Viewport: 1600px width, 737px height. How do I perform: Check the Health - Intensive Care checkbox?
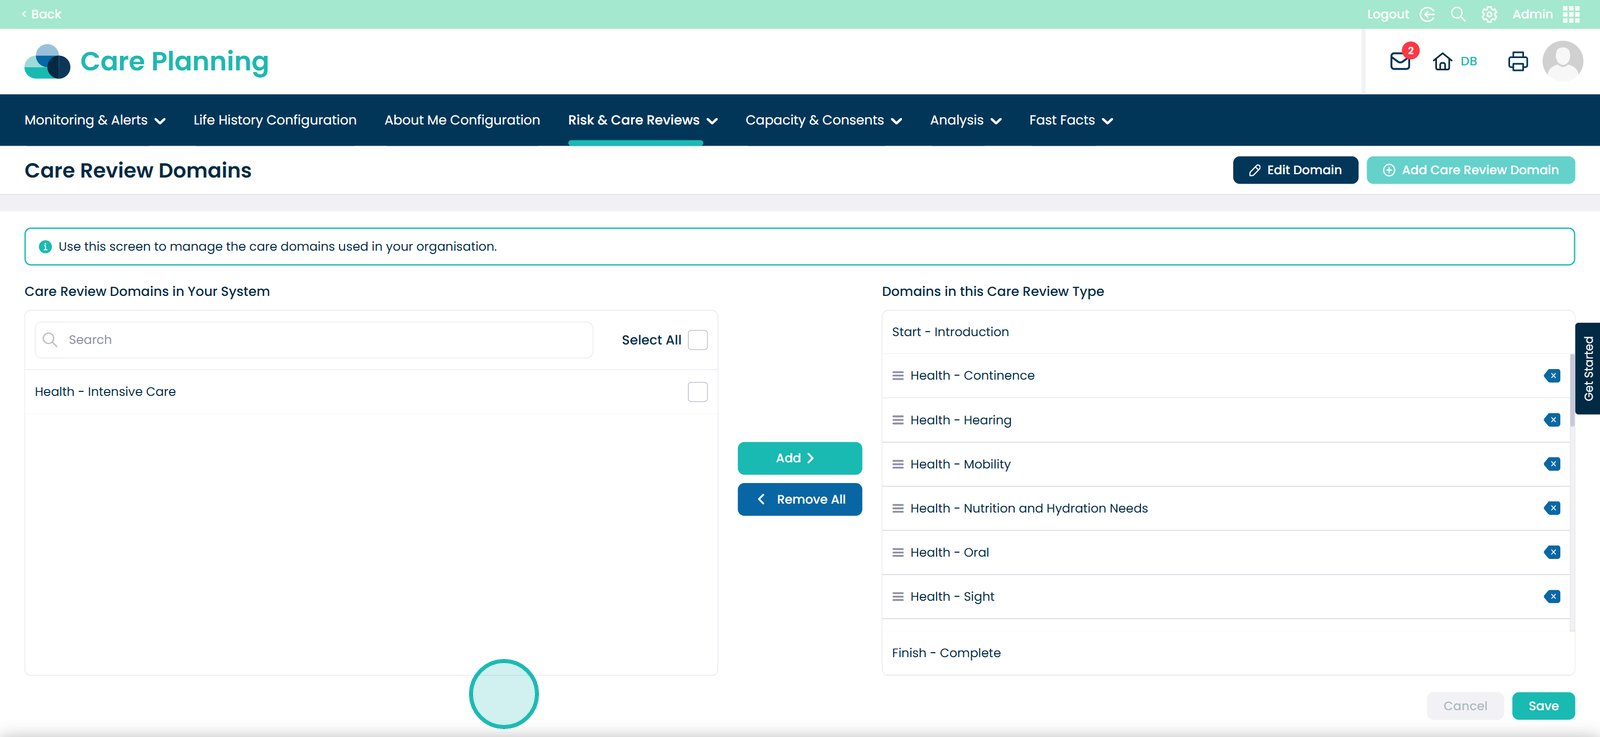tap(698, 392)
